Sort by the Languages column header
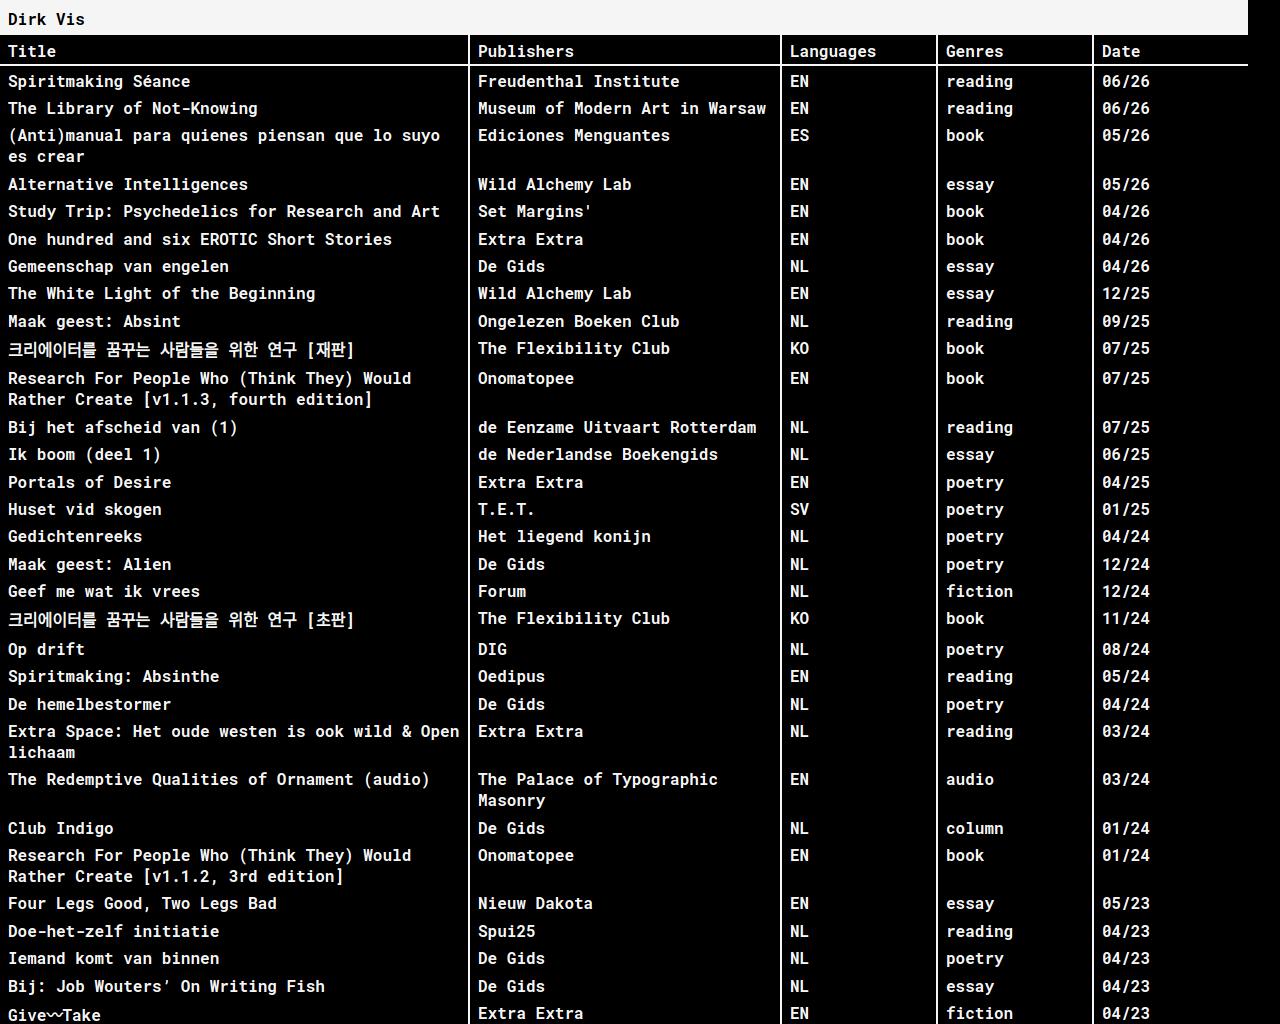Viewport: 1280px width, 1024px height. coord(833,51)
